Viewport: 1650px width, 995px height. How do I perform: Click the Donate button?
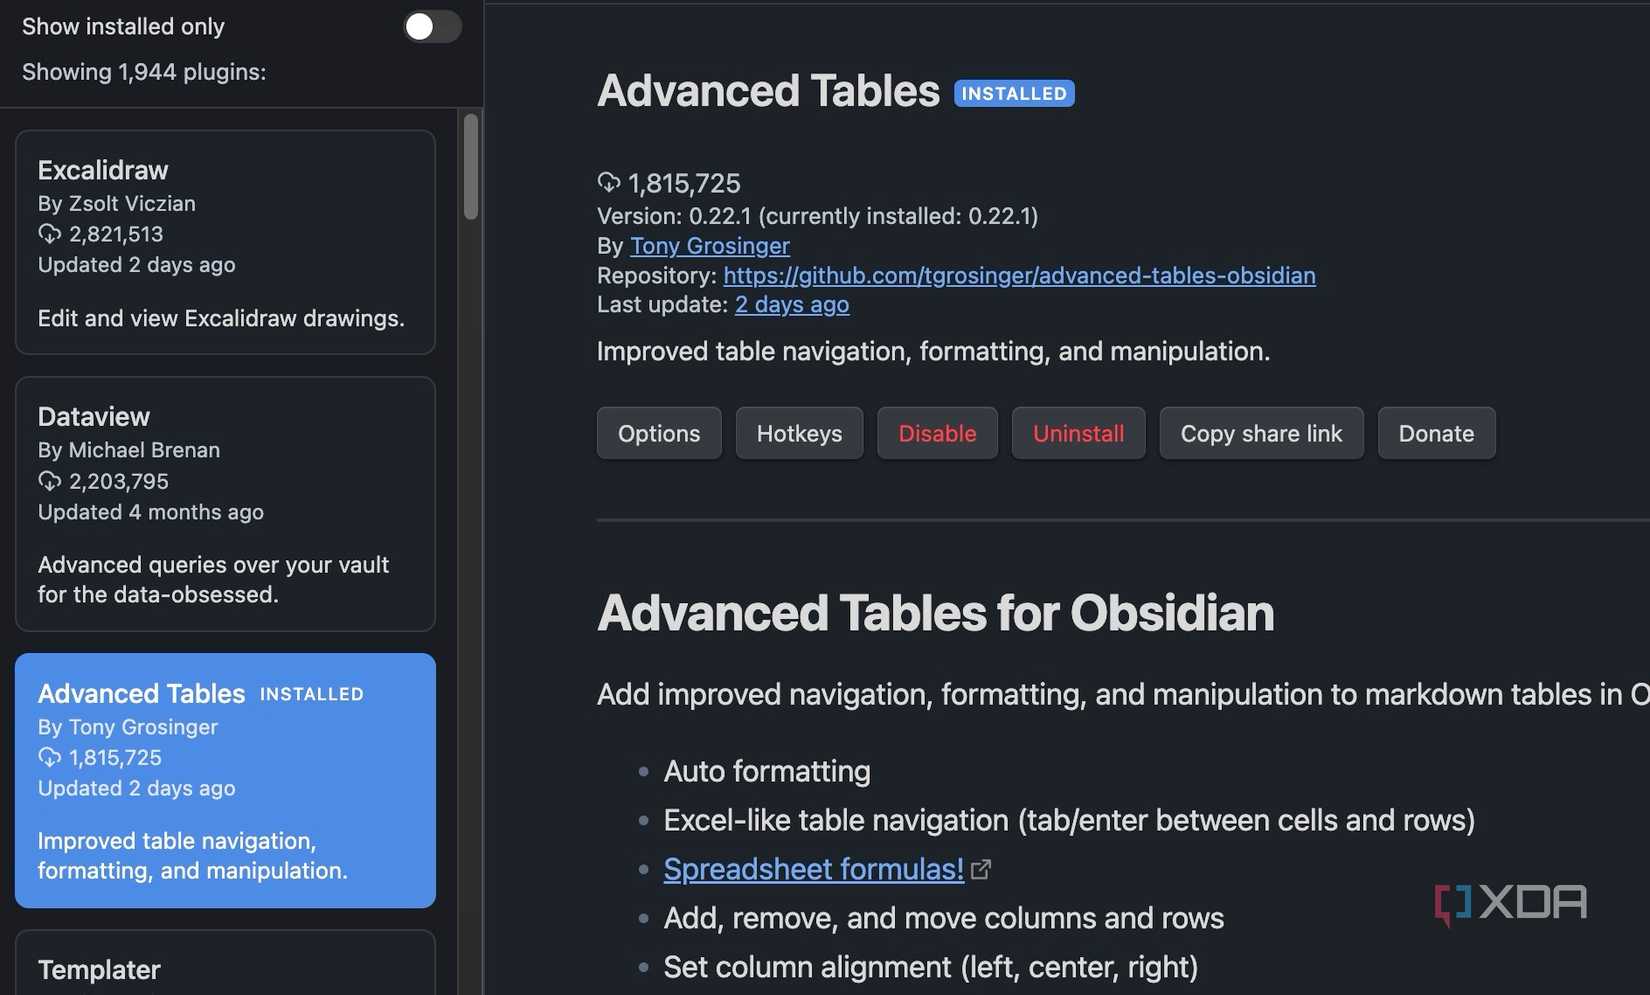1436,433
